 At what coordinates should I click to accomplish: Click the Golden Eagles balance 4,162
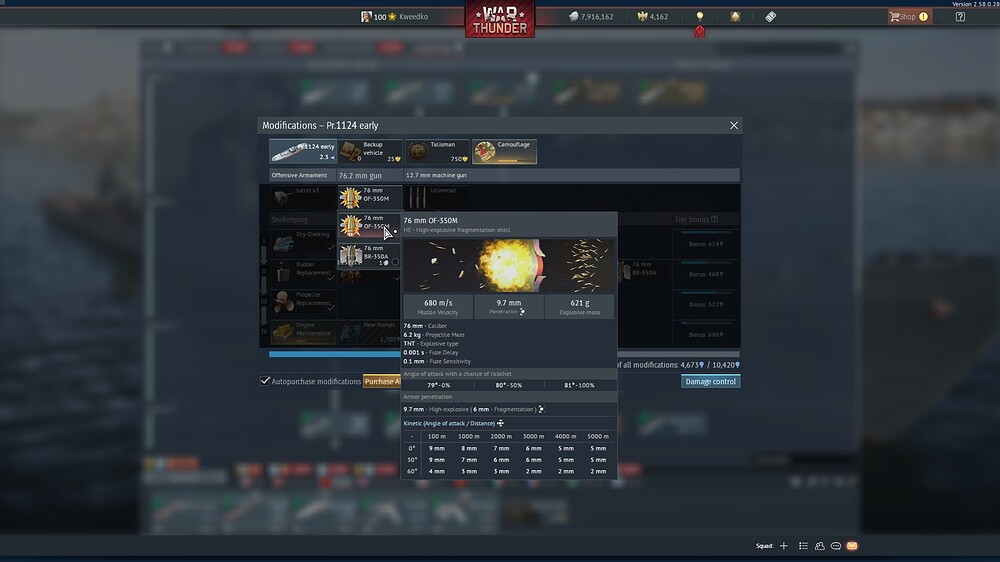(x=653, y=17)
